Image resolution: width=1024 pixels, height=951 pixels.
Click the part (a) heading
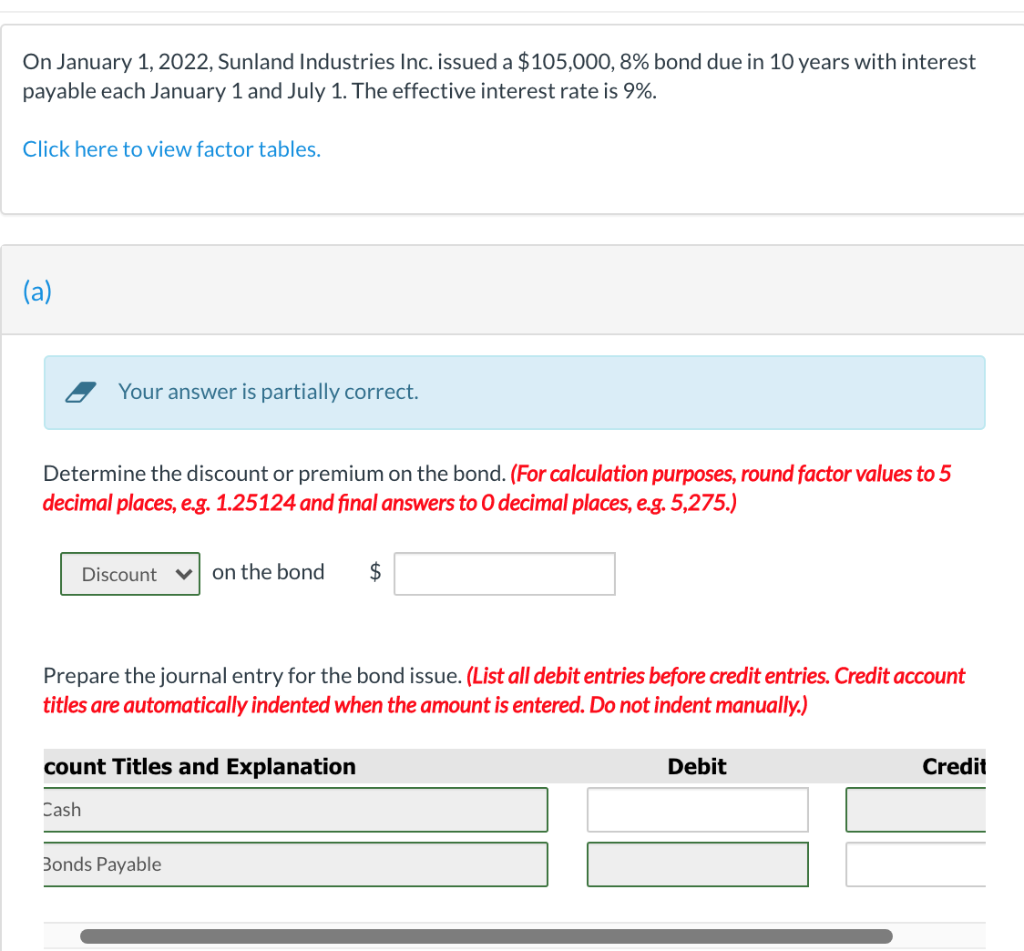[37, 291]
